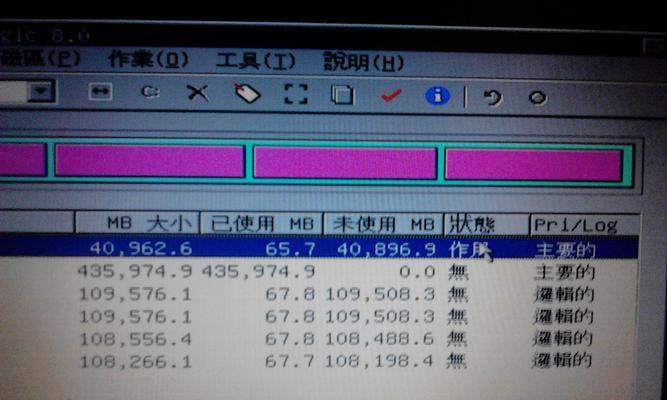
Task: Click the 0.0 unused MB cell
Action: tap(416, 271)
